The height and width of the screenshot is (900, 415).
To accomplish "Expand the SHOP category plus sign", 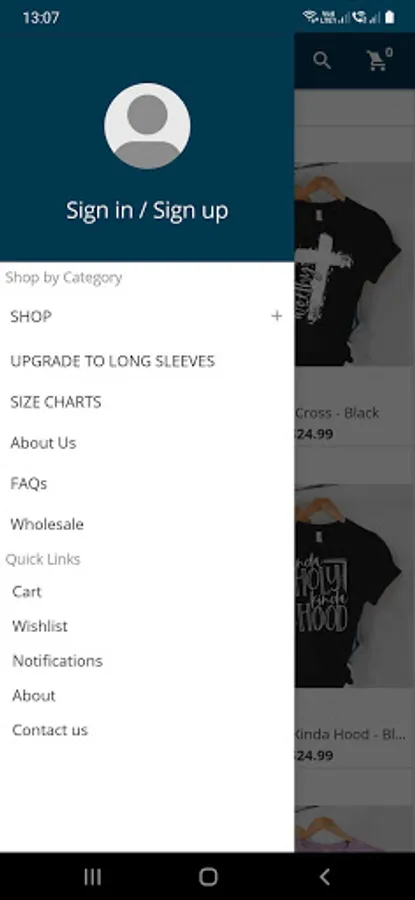I will coord(277,316).
